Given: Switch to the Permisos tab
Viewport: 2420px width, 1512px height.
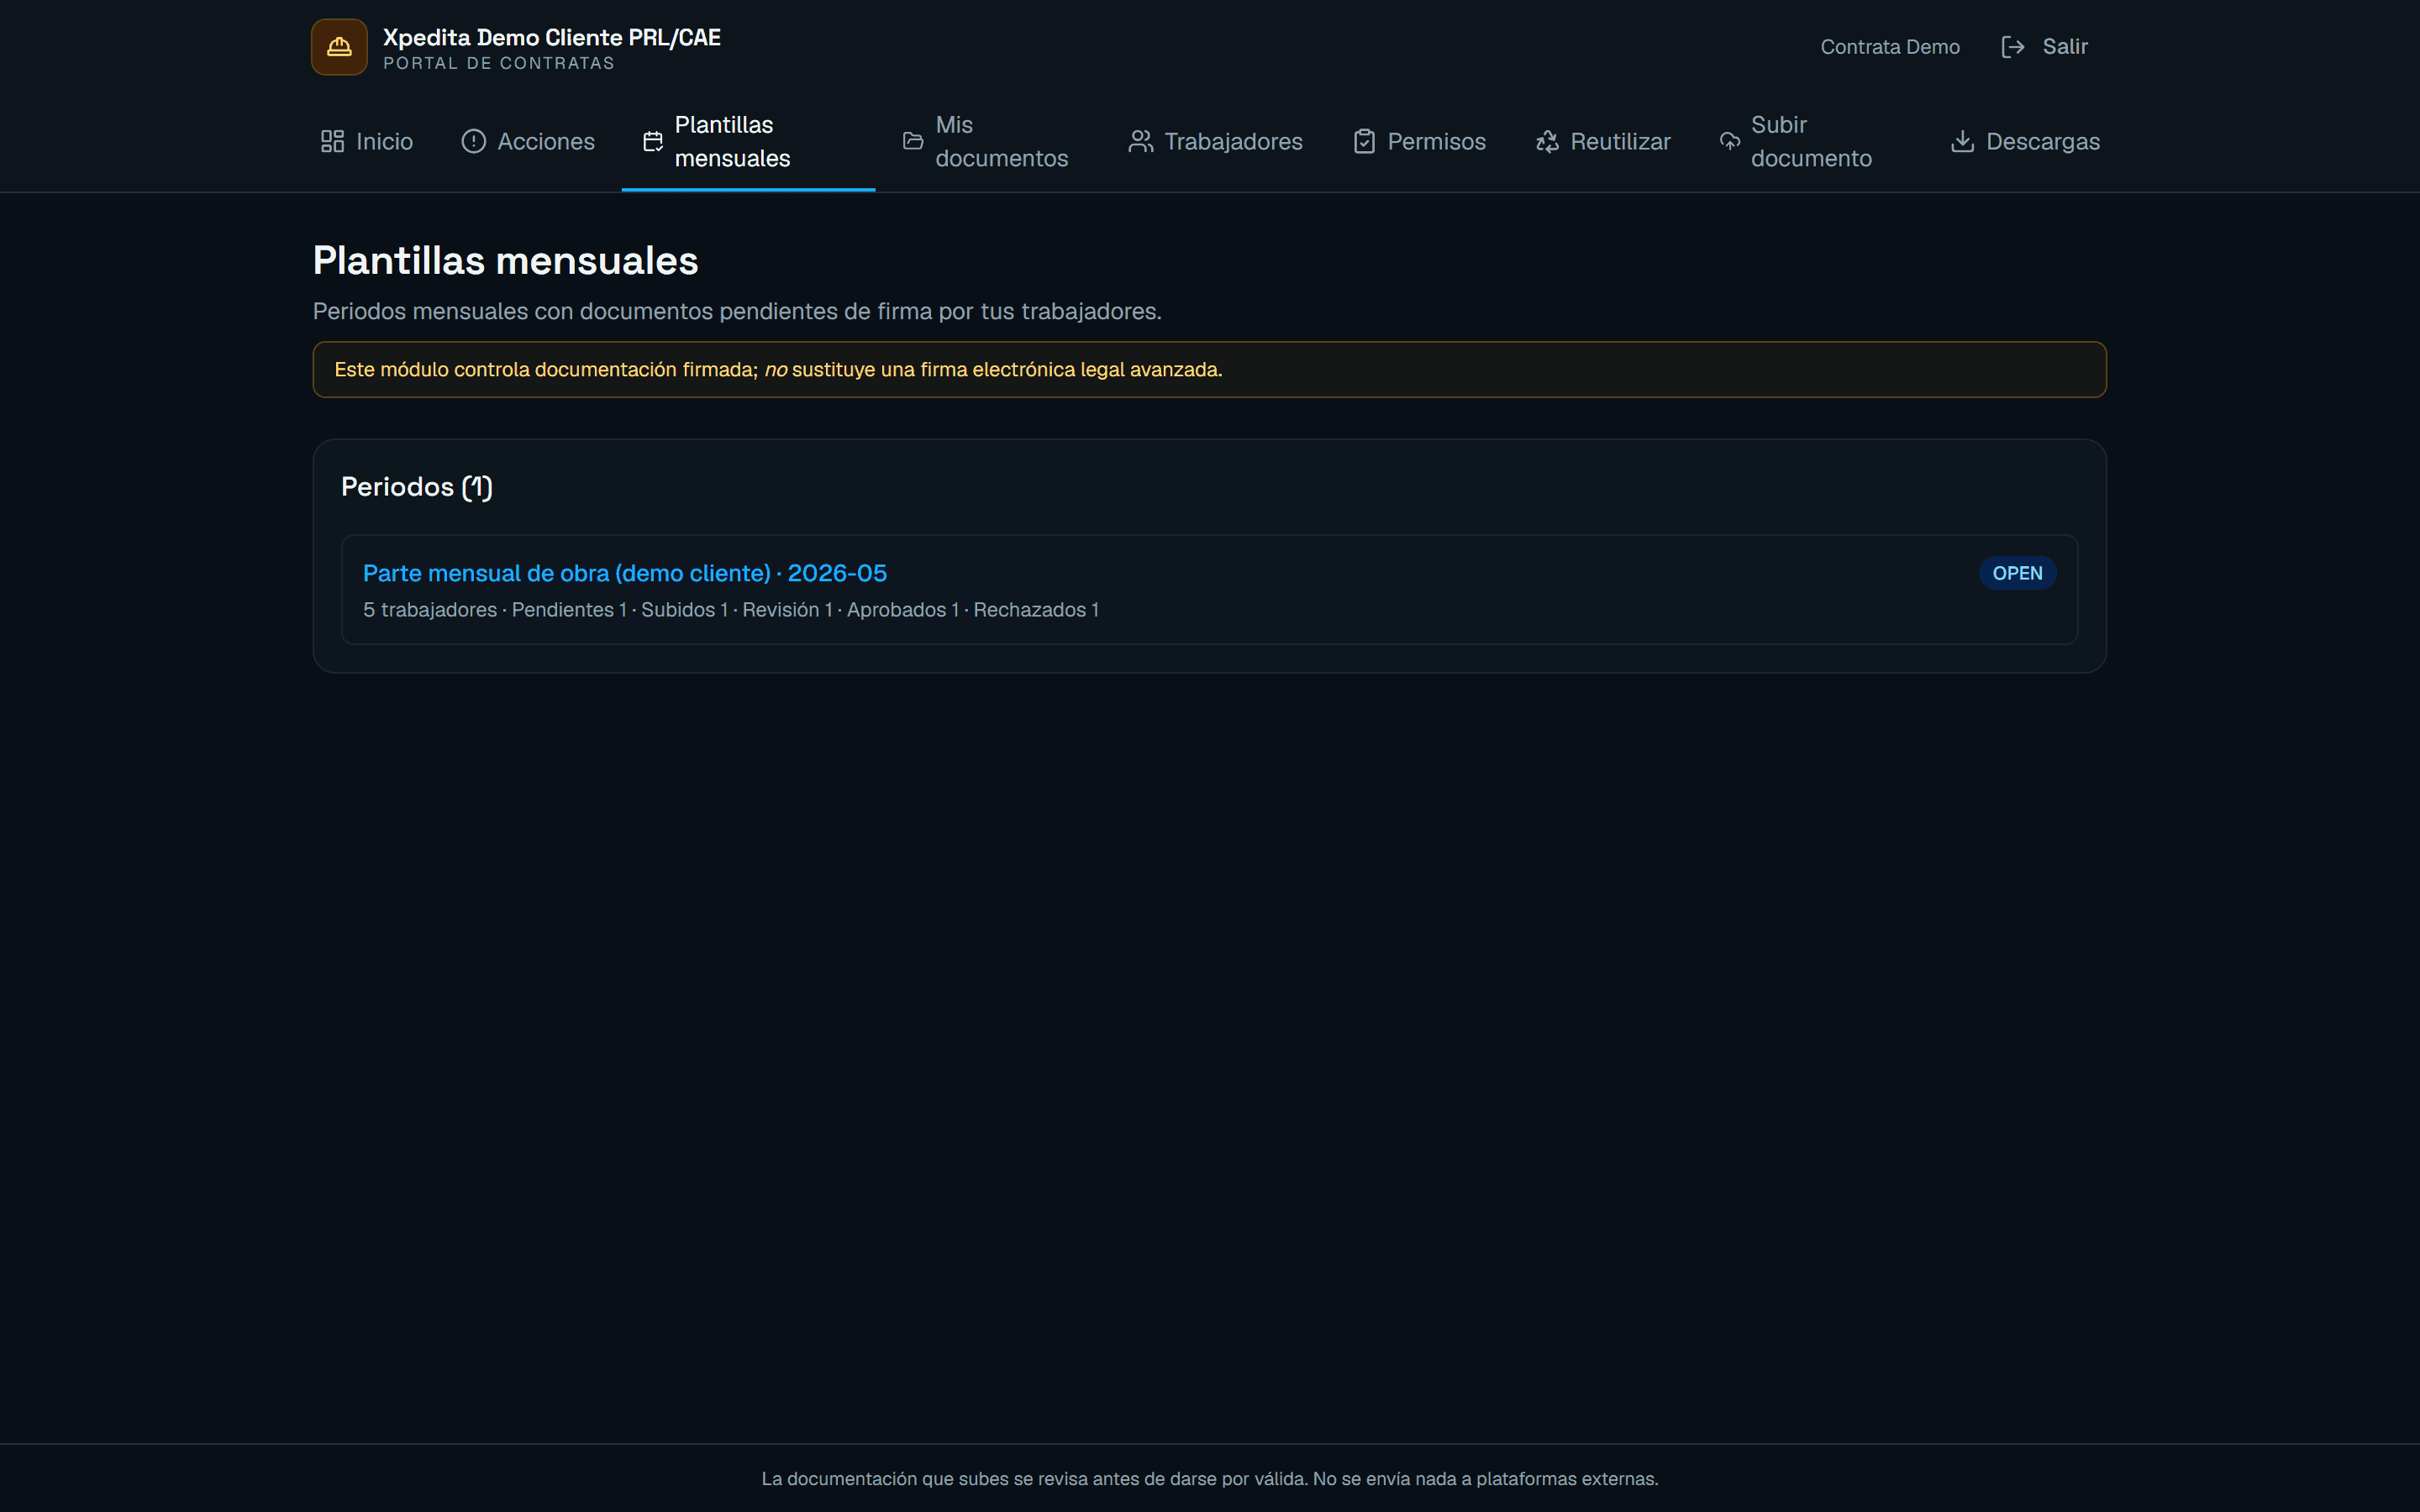Looking at the screenshot, I should point(1420,141).
